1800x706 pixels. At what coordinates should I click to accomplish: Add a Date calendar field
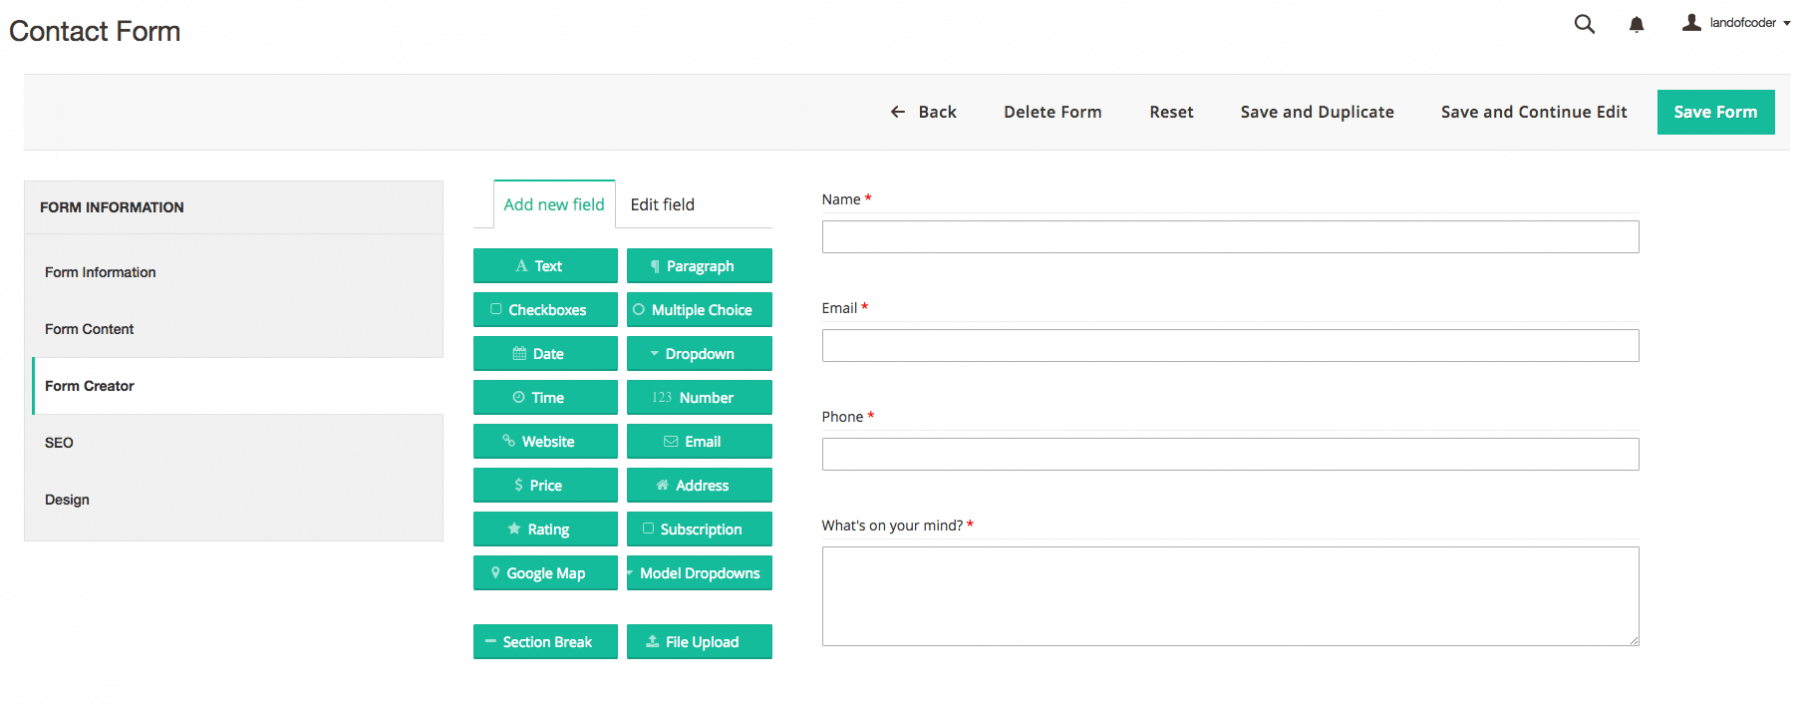point(545,354)
